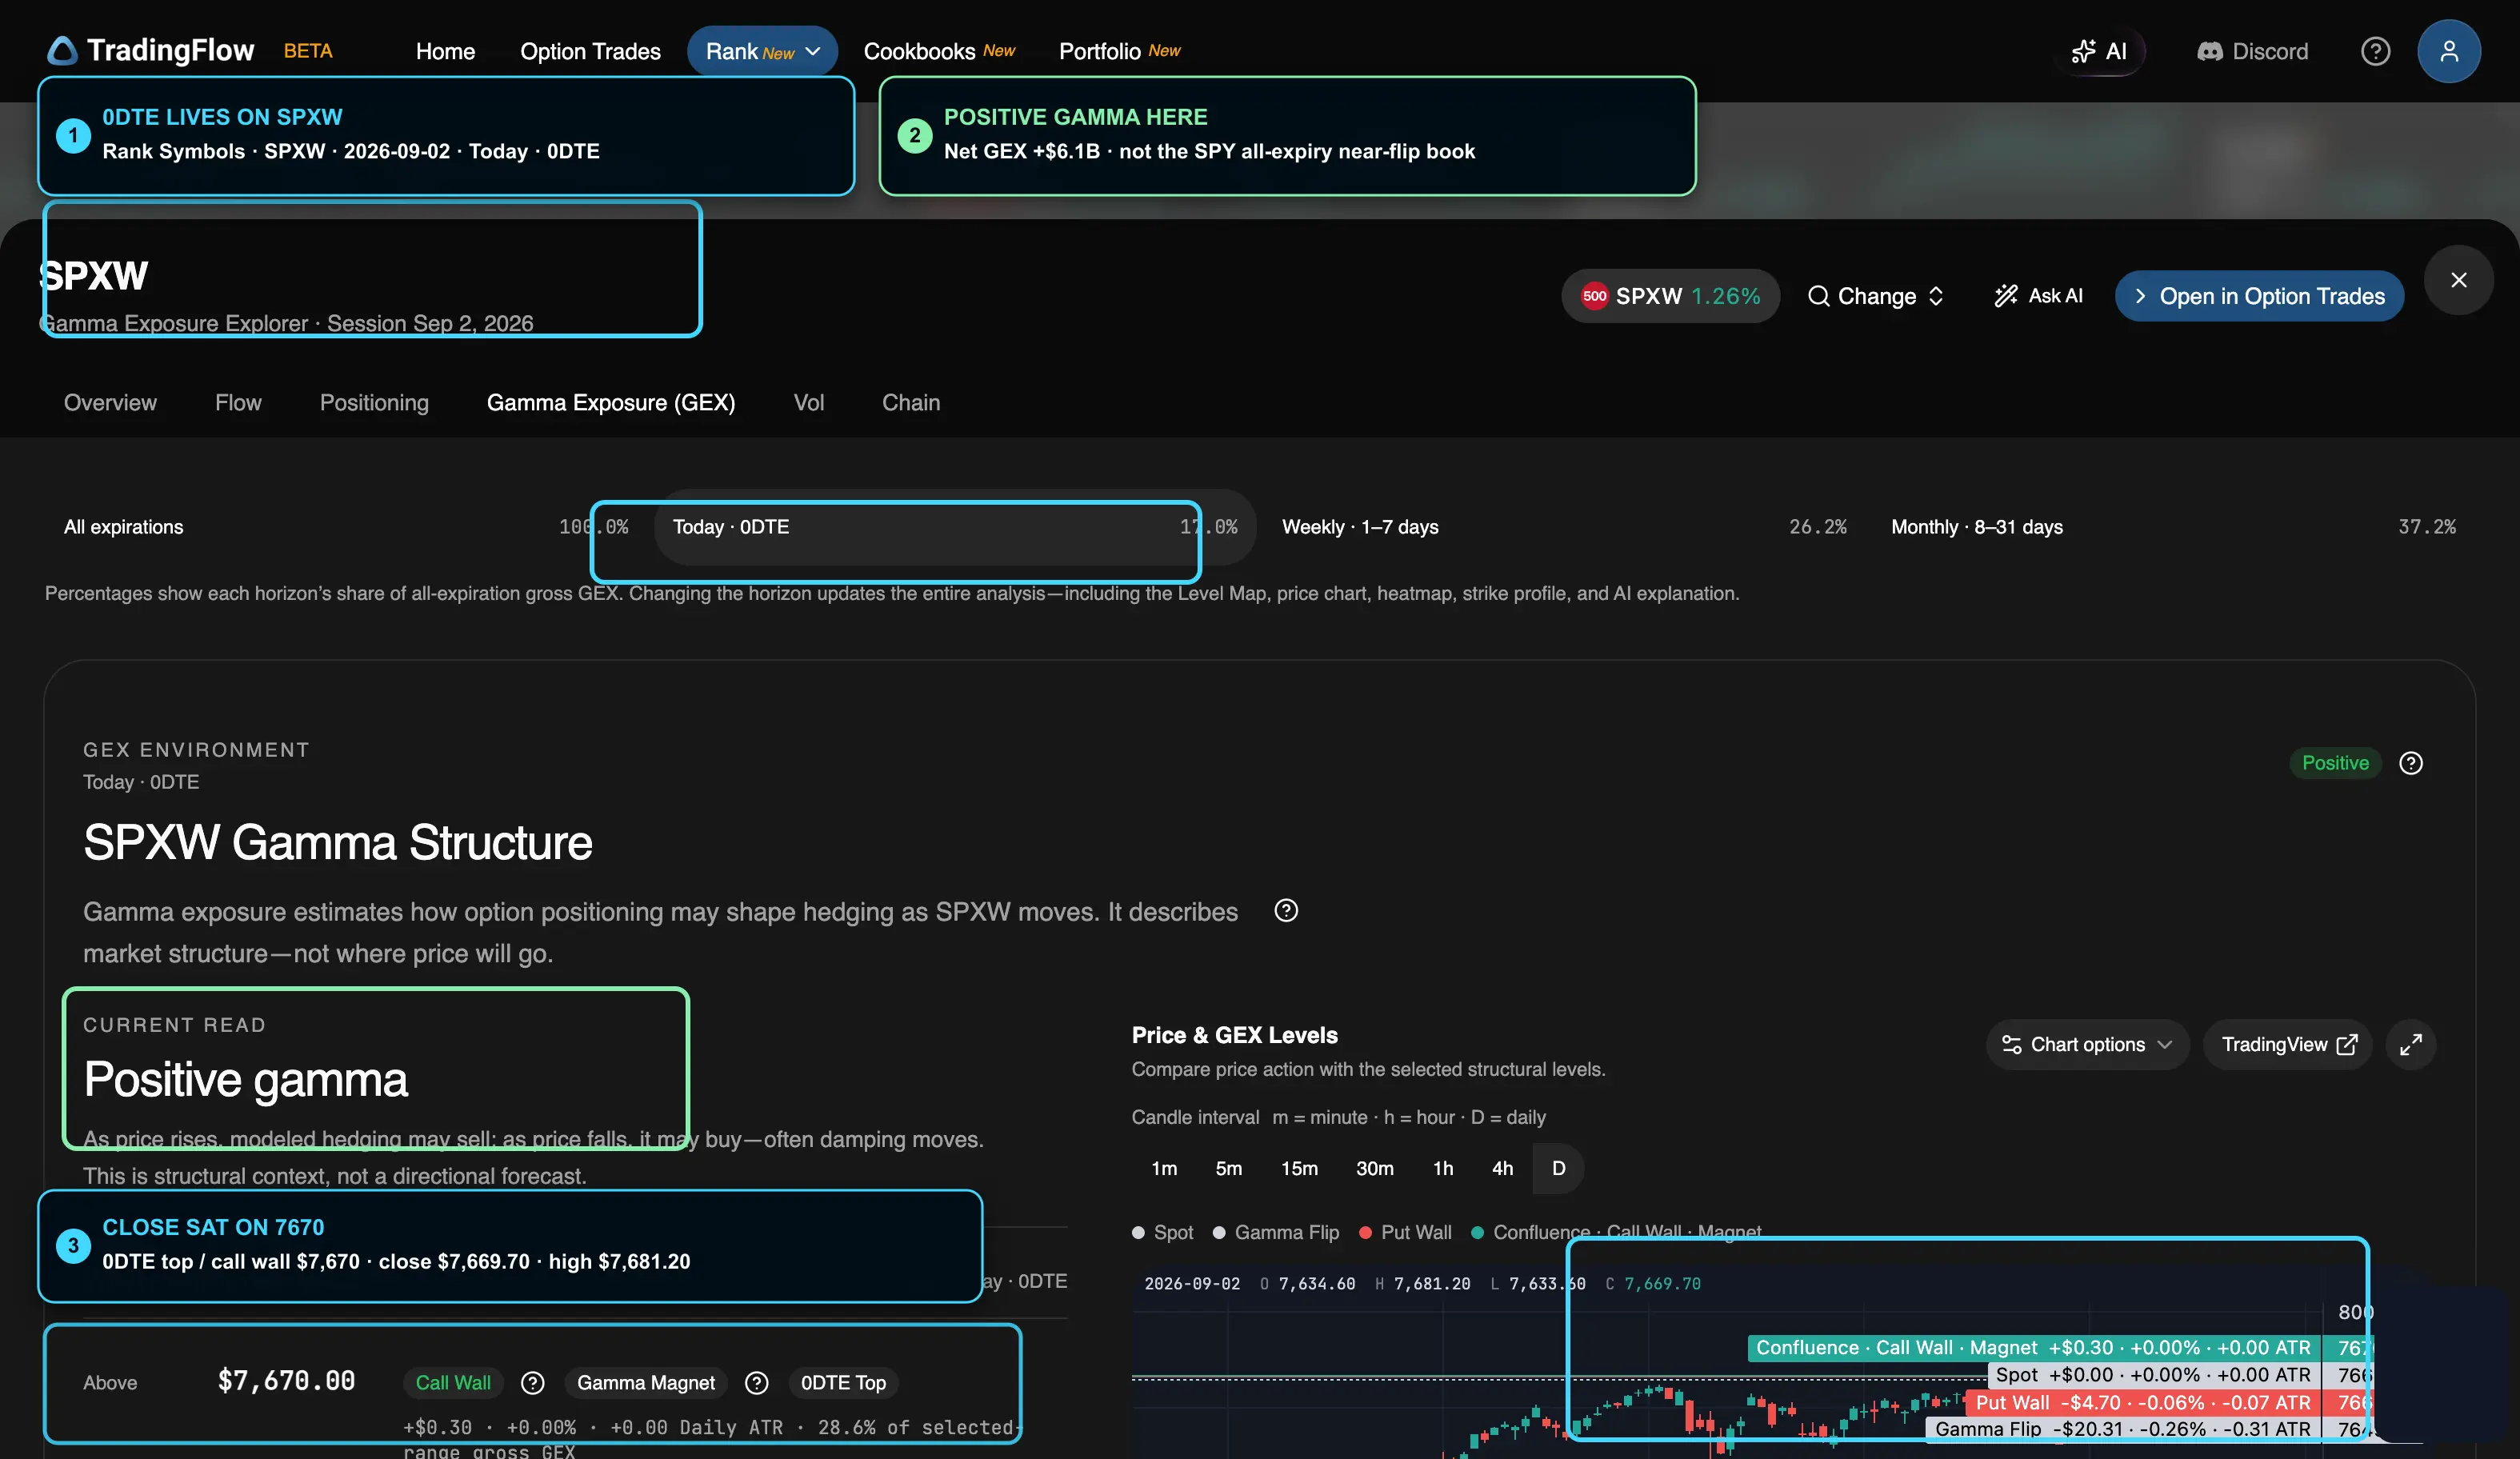Click the "Price & GEX Levels" chart title
The width and height of the screenshot is (2520, 1459).
click(1234, 1036)
